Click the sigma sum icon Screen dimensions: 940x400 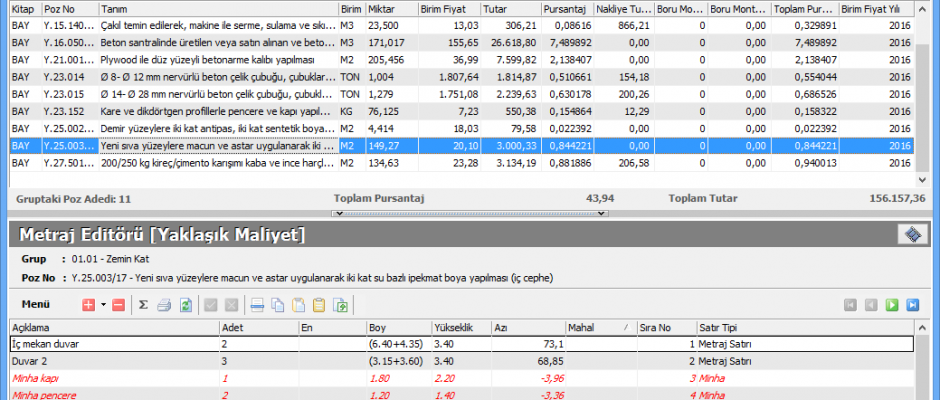(x=143, y=304)
